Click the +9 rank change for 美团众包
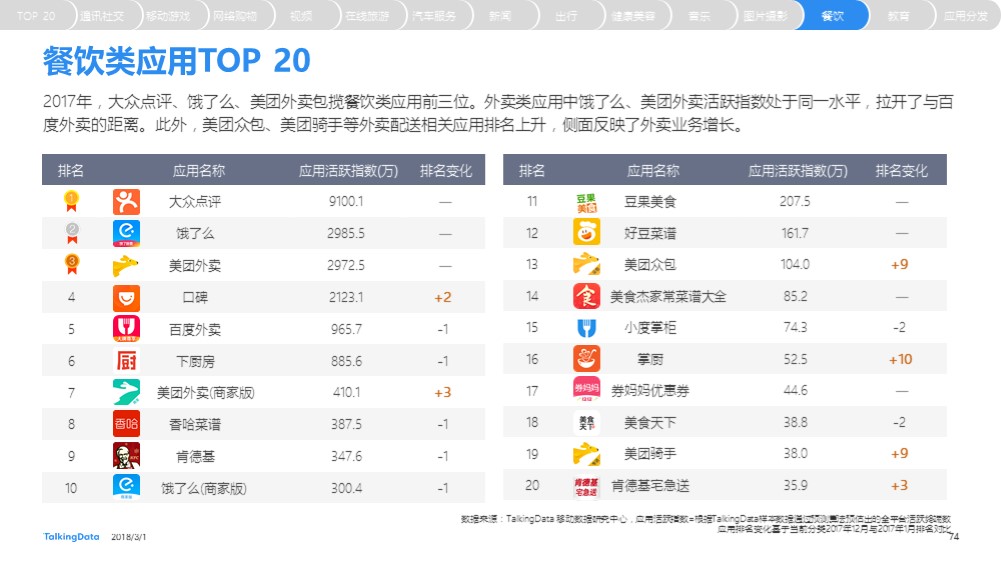The width and height of the screenshot is (1001, 563). click(899, 264)
